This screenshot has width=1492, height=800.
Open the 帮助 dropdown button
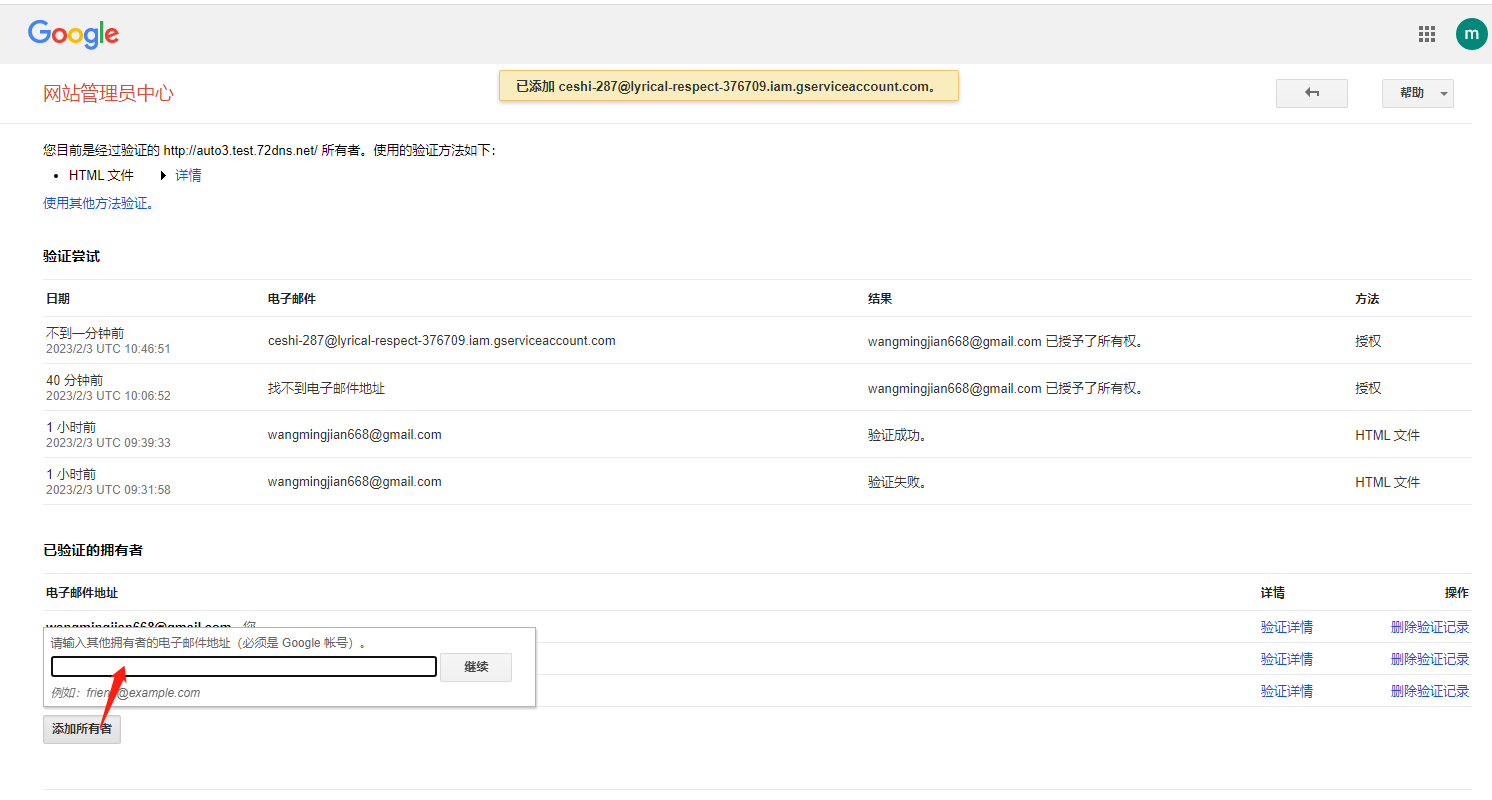[x=1417, y=93]
